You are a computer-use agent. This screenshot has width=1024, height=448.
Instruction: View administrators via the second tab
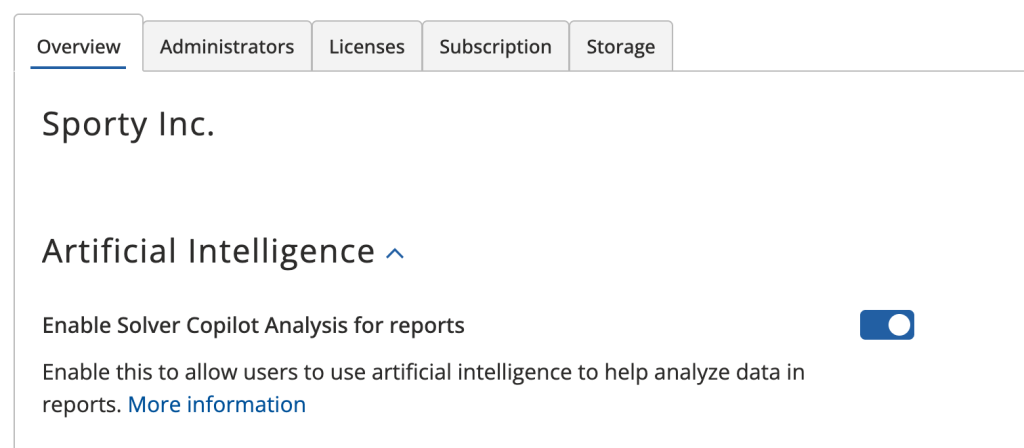click(227, 46)
